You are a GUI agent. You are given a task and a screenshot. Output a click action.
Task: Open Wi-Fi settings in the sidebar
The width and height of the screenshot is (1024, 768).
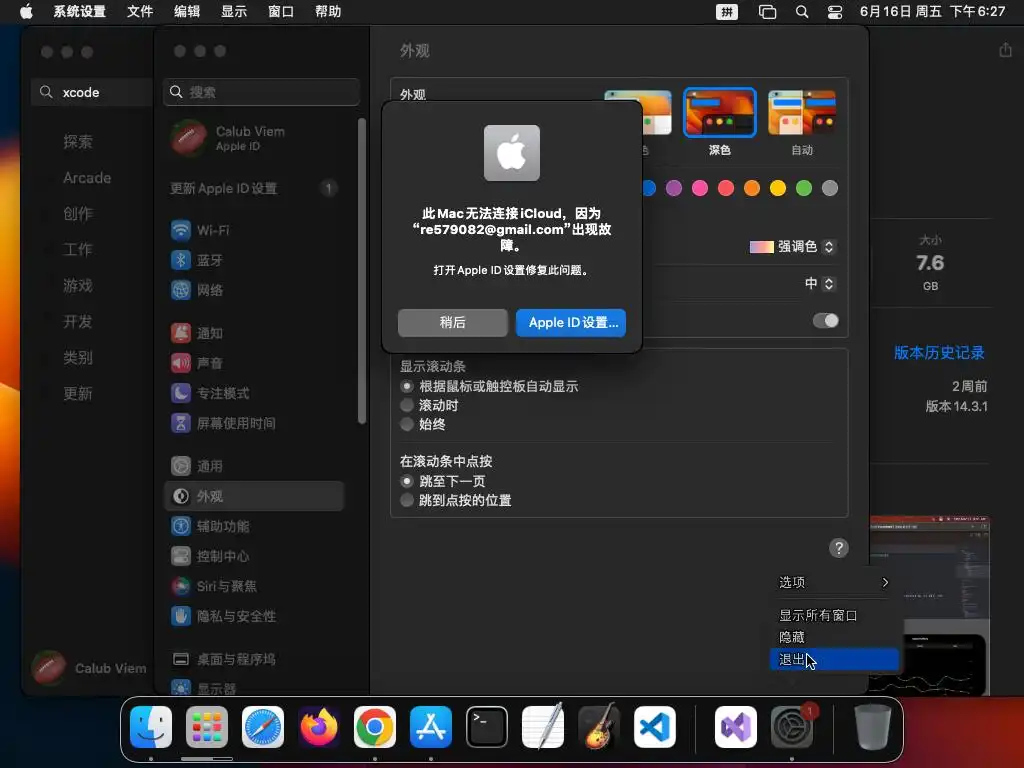(x=253, y=230)
